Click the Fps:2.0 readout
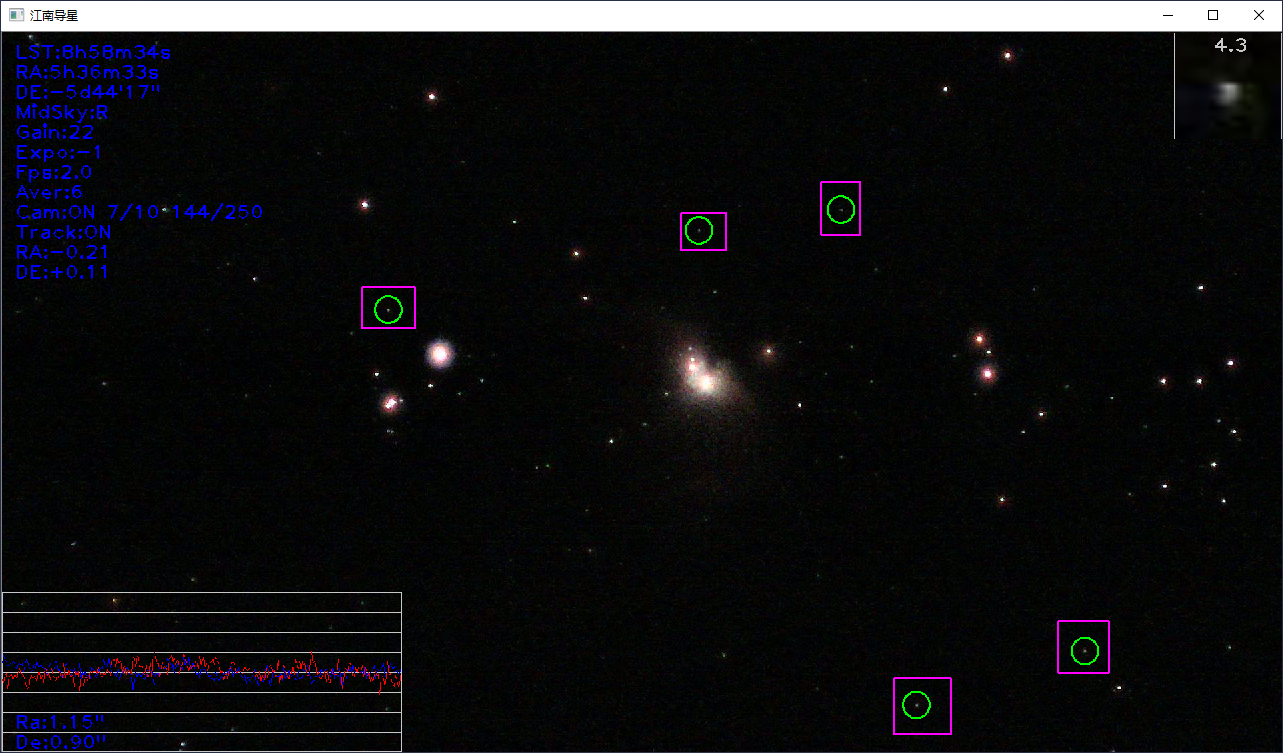1283x753 pixels. tap(54, 173)
